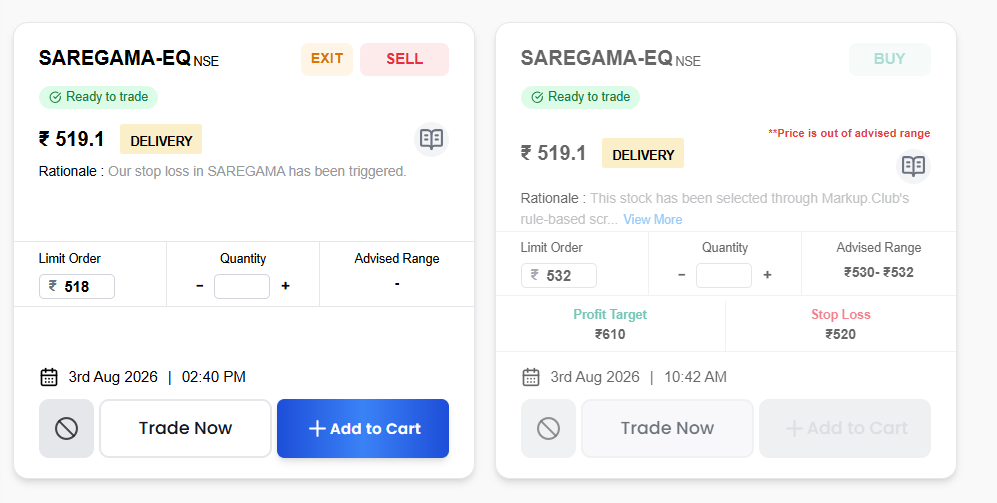Expand rationale with View More link
997x503 pixels.
(x=652, y=219)
